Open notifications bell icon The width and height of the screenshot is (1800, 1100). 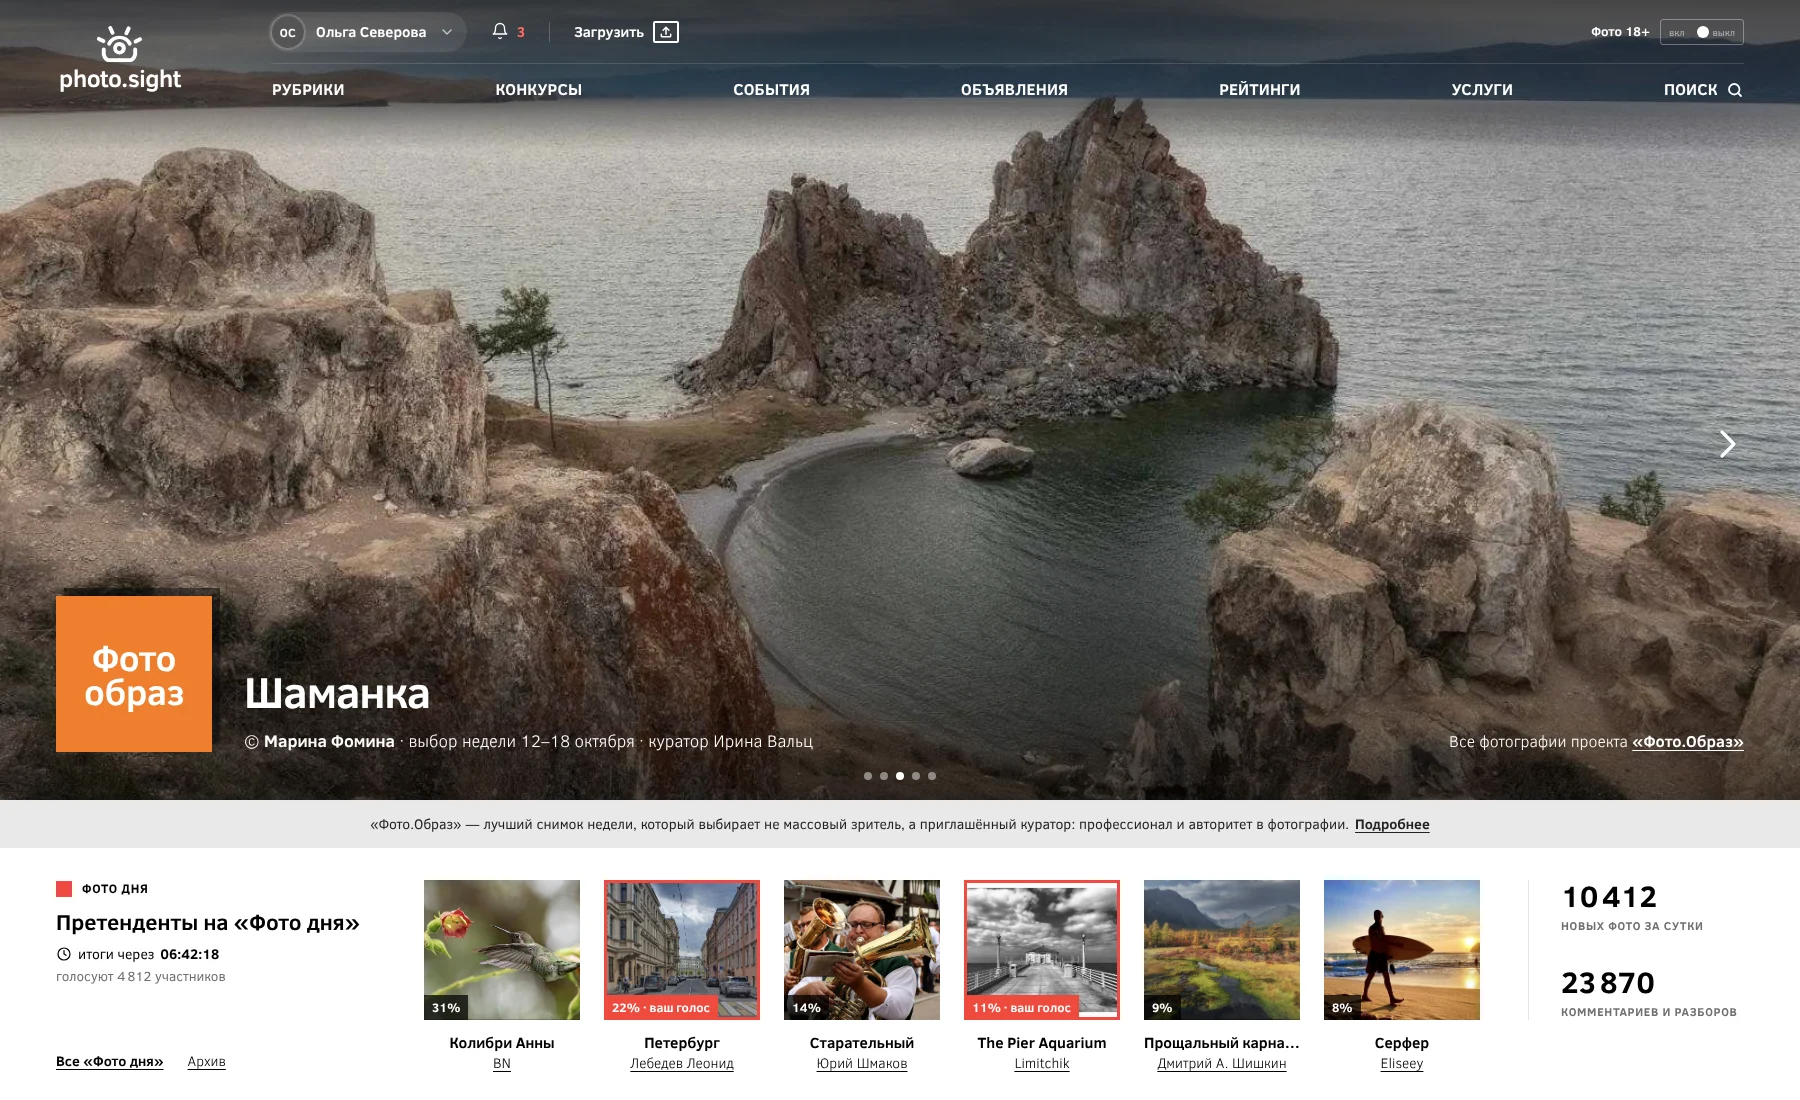pos(500,31)
